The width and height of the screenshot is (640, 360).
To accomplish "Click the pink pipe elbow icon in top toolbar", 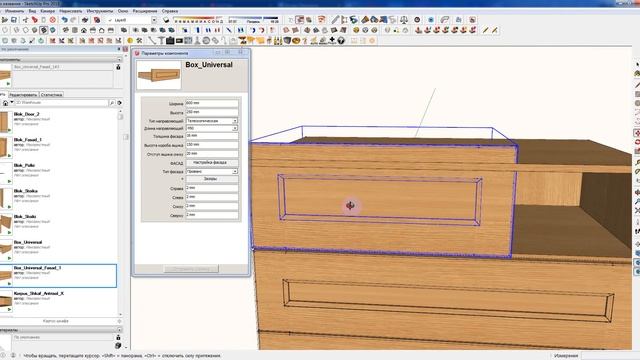I will pyautogui.click(x=445, y=20).
